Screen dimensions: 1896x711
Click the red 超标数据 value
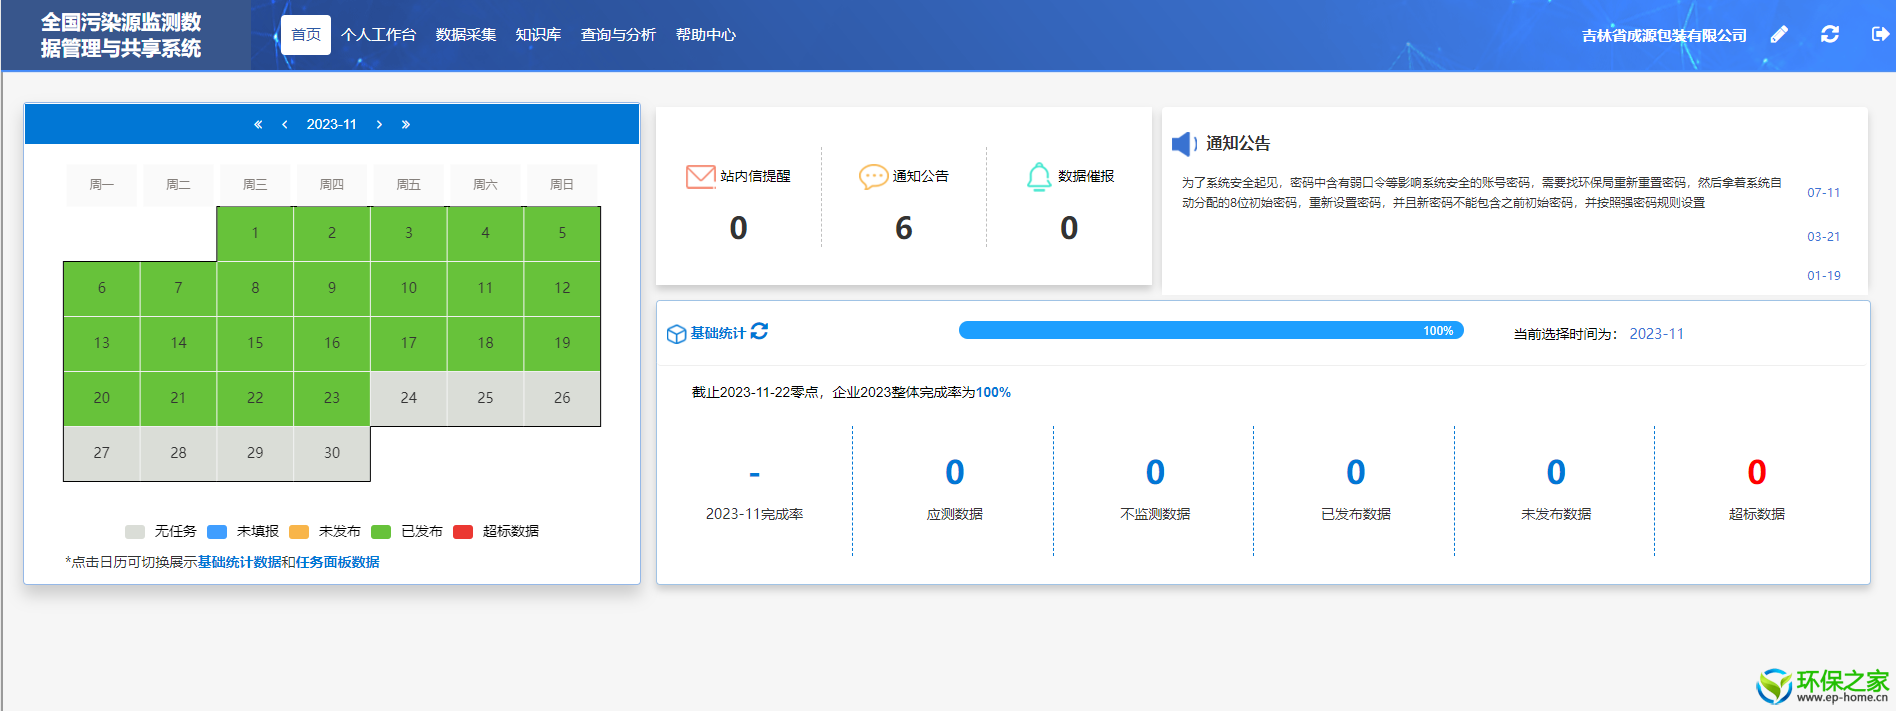1757,472
